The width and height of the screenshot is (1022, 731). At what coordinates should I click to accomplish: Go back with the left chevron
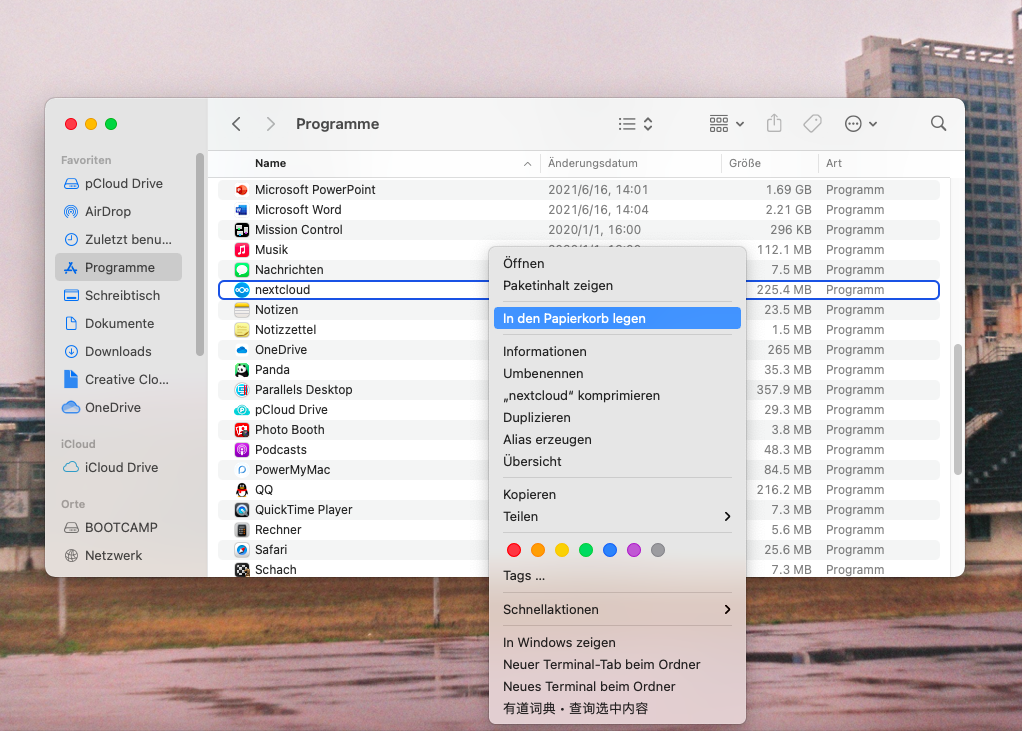[237, 124]
